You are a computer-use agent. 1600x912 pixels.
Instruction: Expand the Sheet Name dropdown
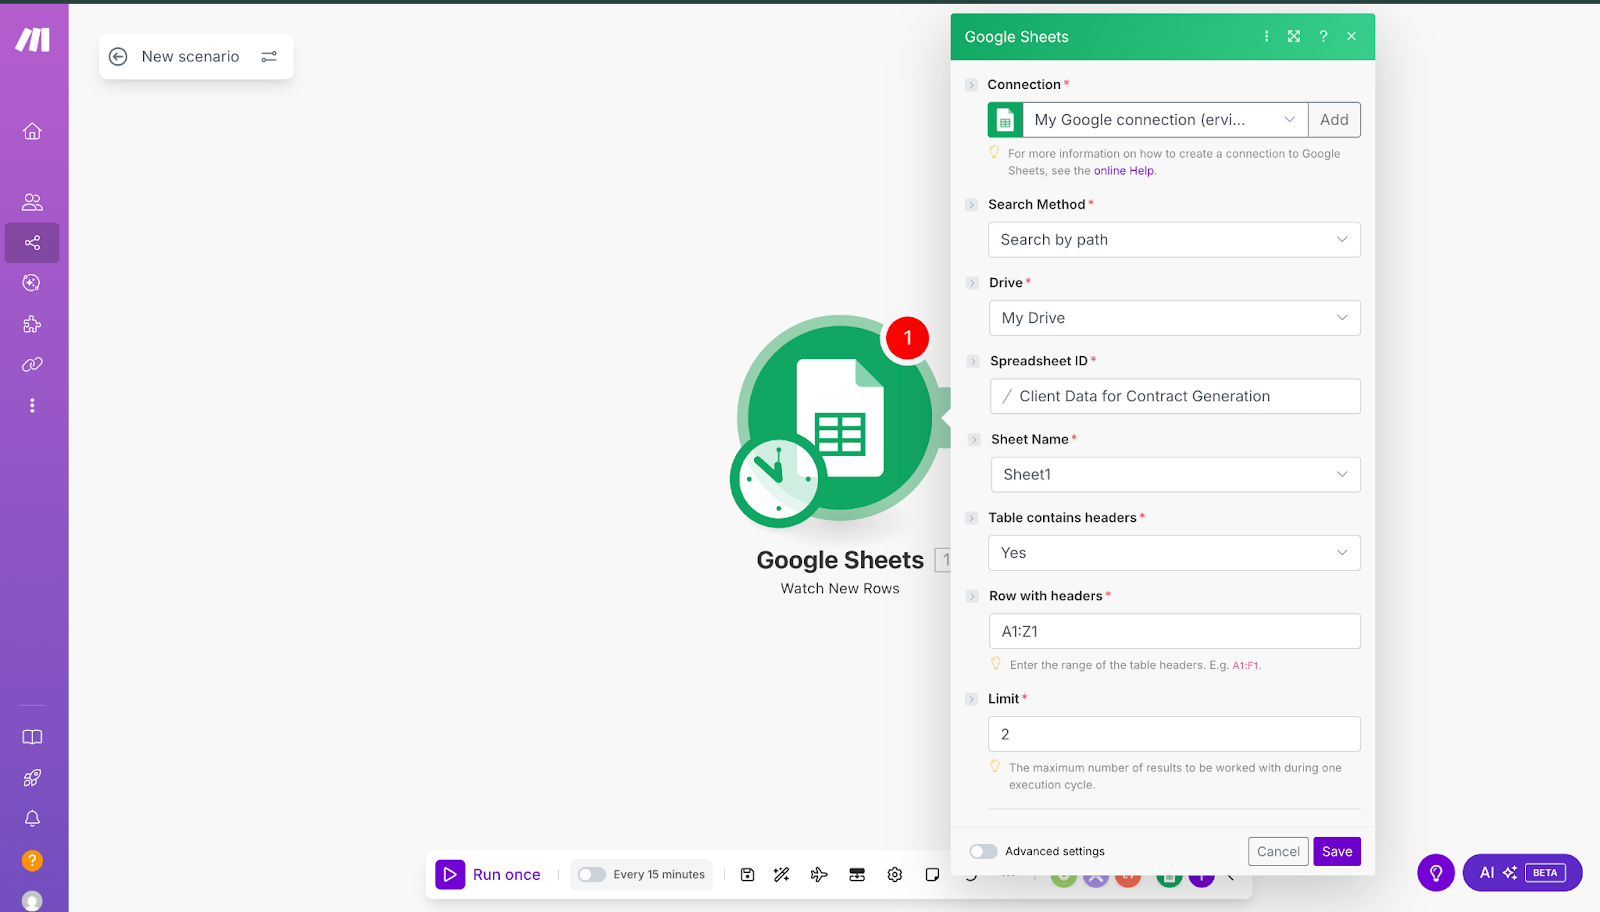click(x=1174, y=475)
